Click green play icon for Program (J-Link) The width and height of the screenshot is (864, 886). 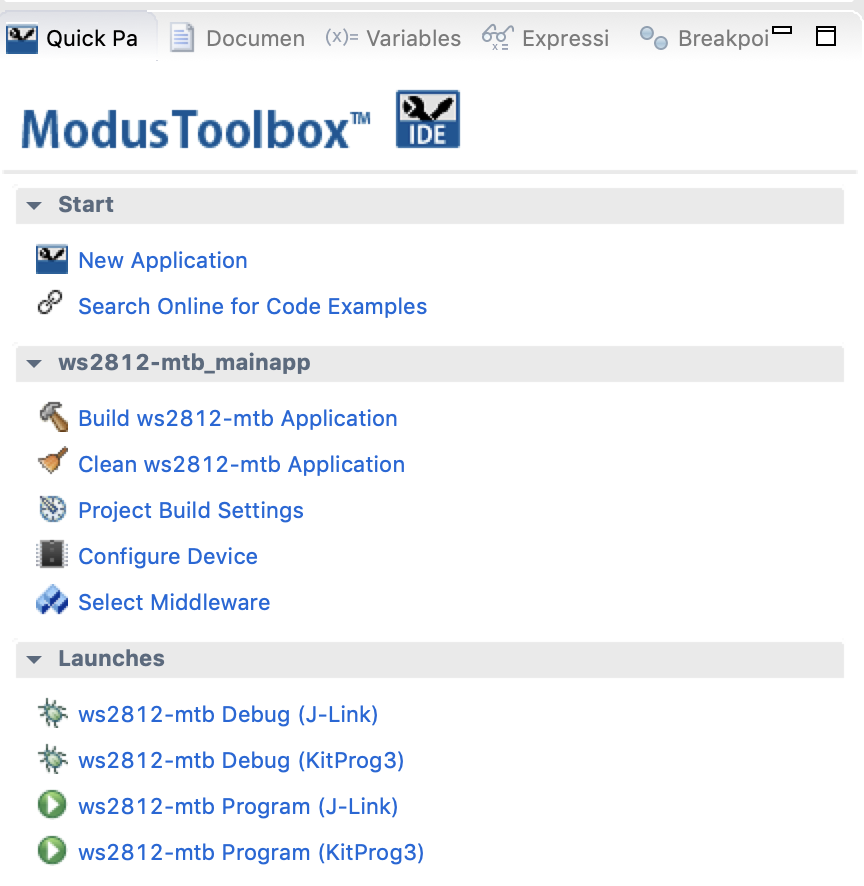tap(52, 805)
